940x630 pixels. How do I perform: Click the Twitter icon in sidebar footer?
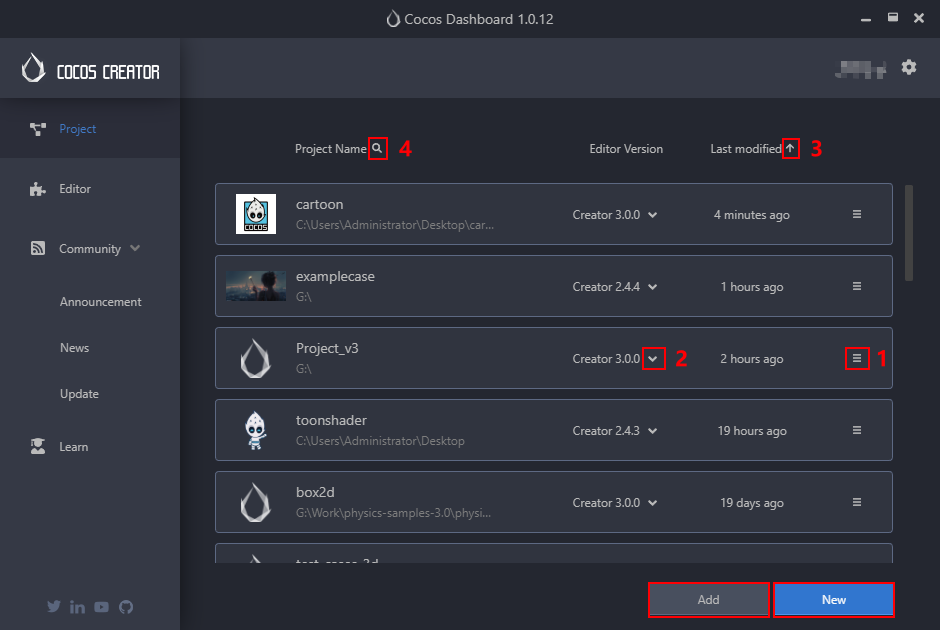coord(54,607)
